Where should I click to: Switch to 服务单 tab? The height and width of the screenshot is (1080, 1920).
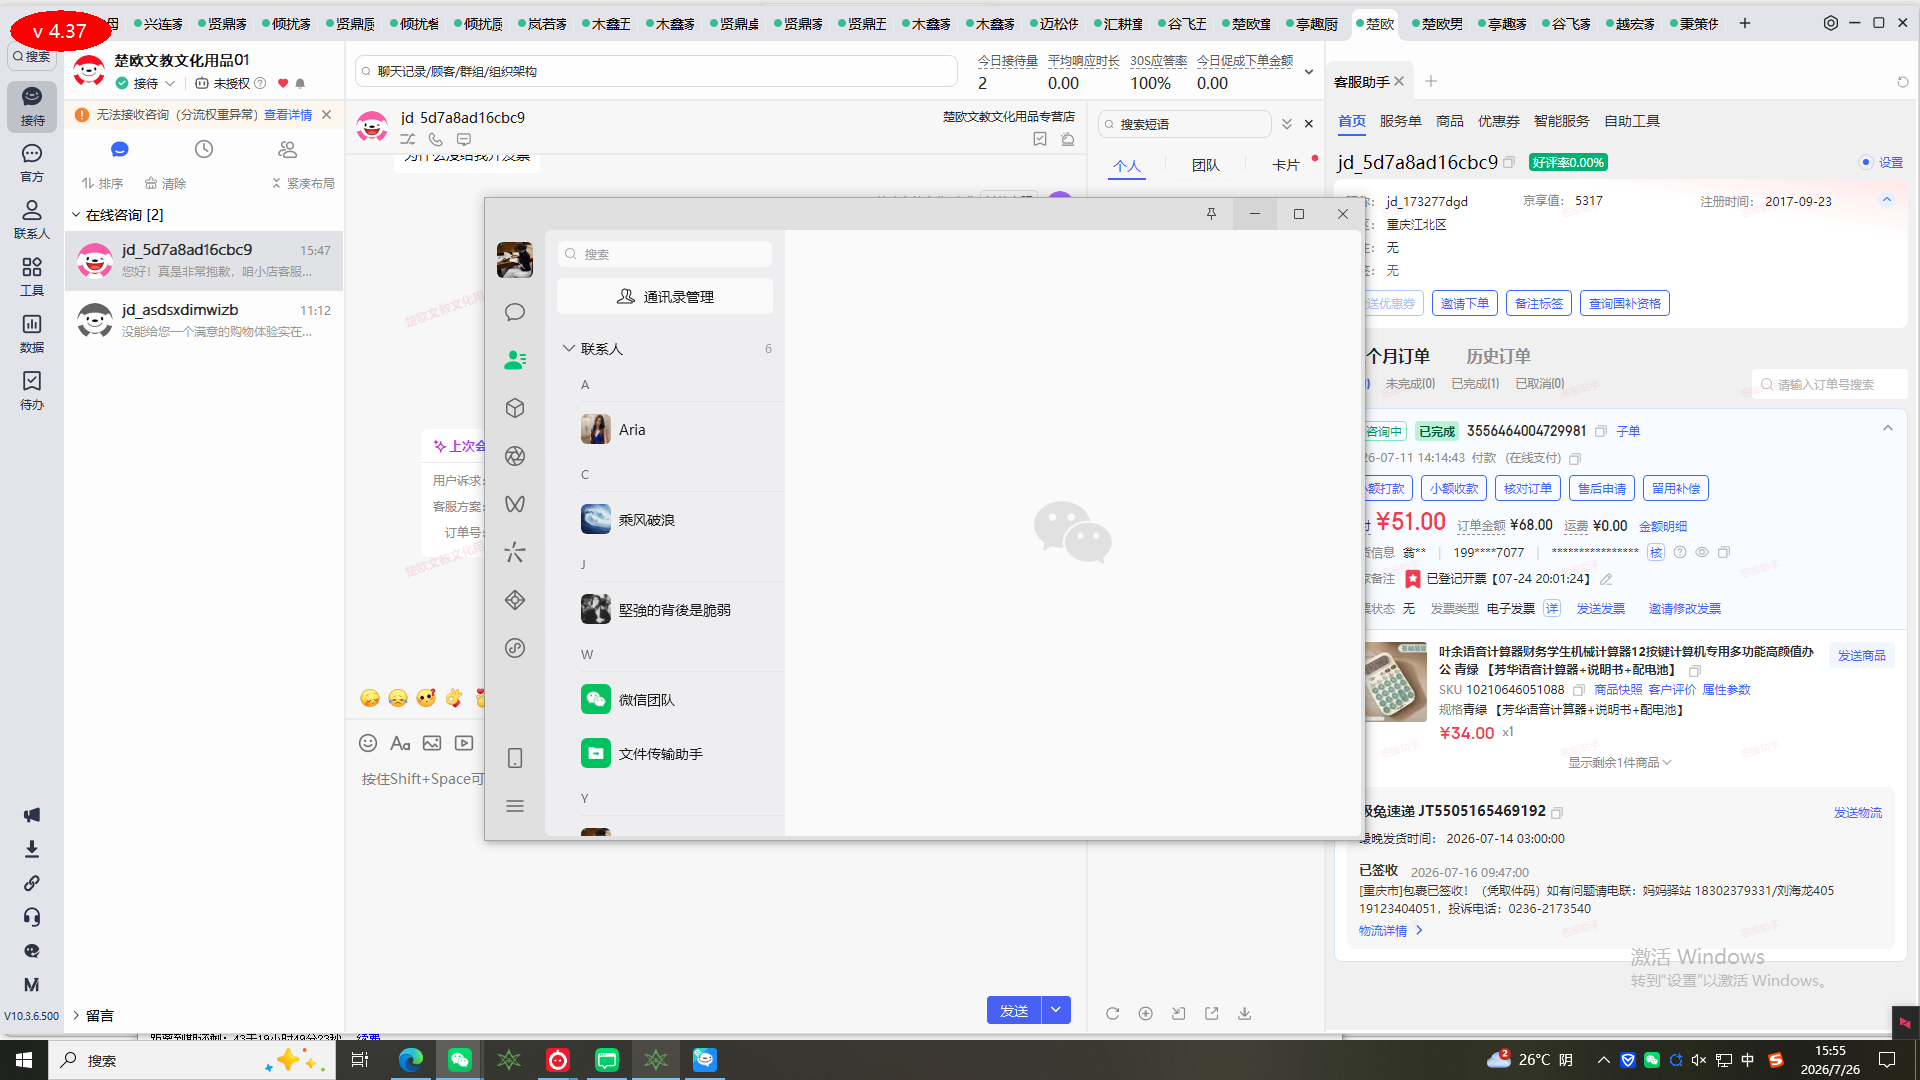[1400, 121]
